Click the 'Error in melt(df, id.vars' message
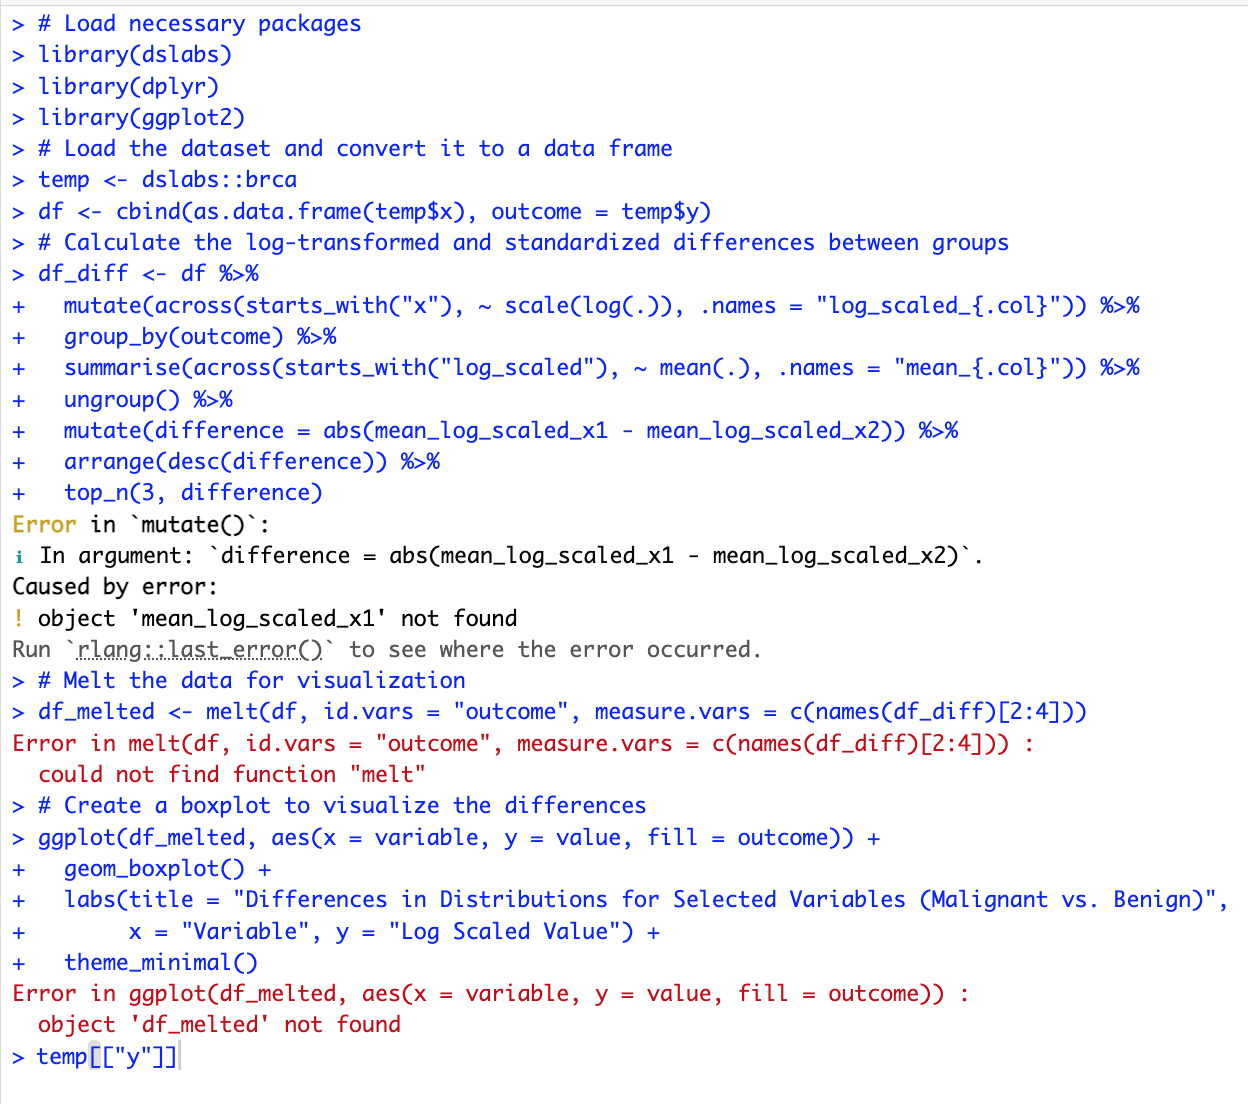 (523, 743)
